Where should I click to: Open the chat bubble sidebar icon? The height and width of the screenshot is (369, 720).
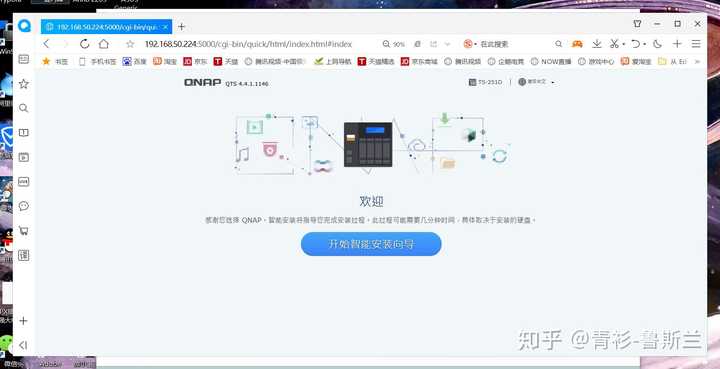pos(23,206)
